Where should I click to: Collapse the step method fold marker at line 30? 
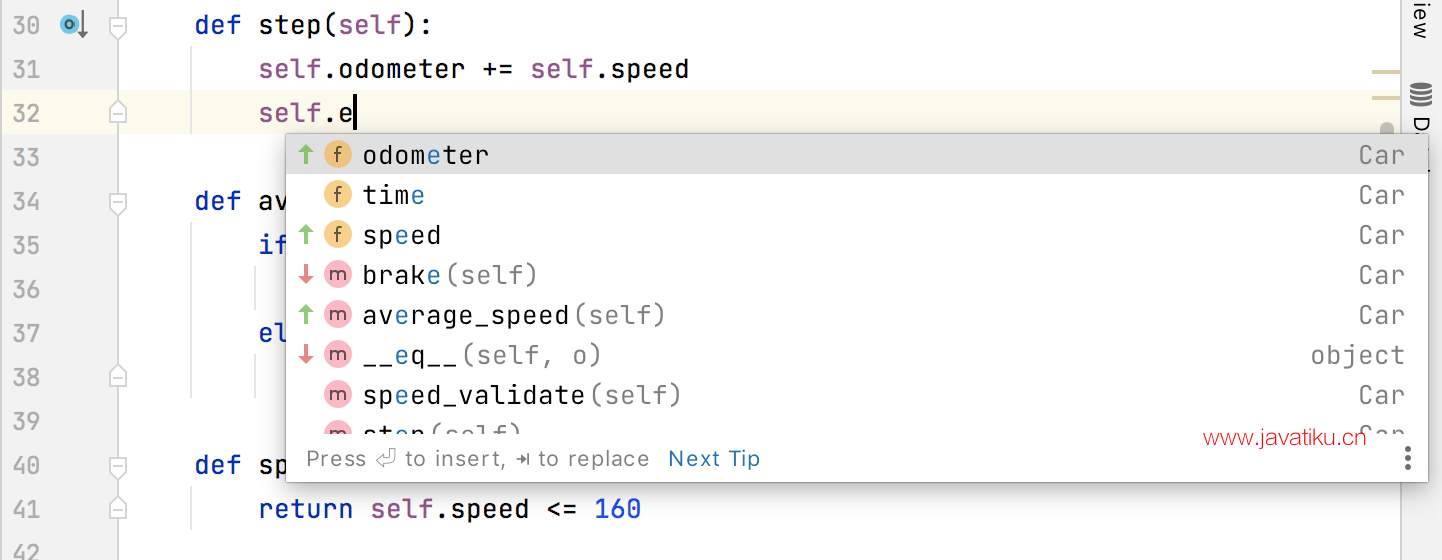[118, 25]
